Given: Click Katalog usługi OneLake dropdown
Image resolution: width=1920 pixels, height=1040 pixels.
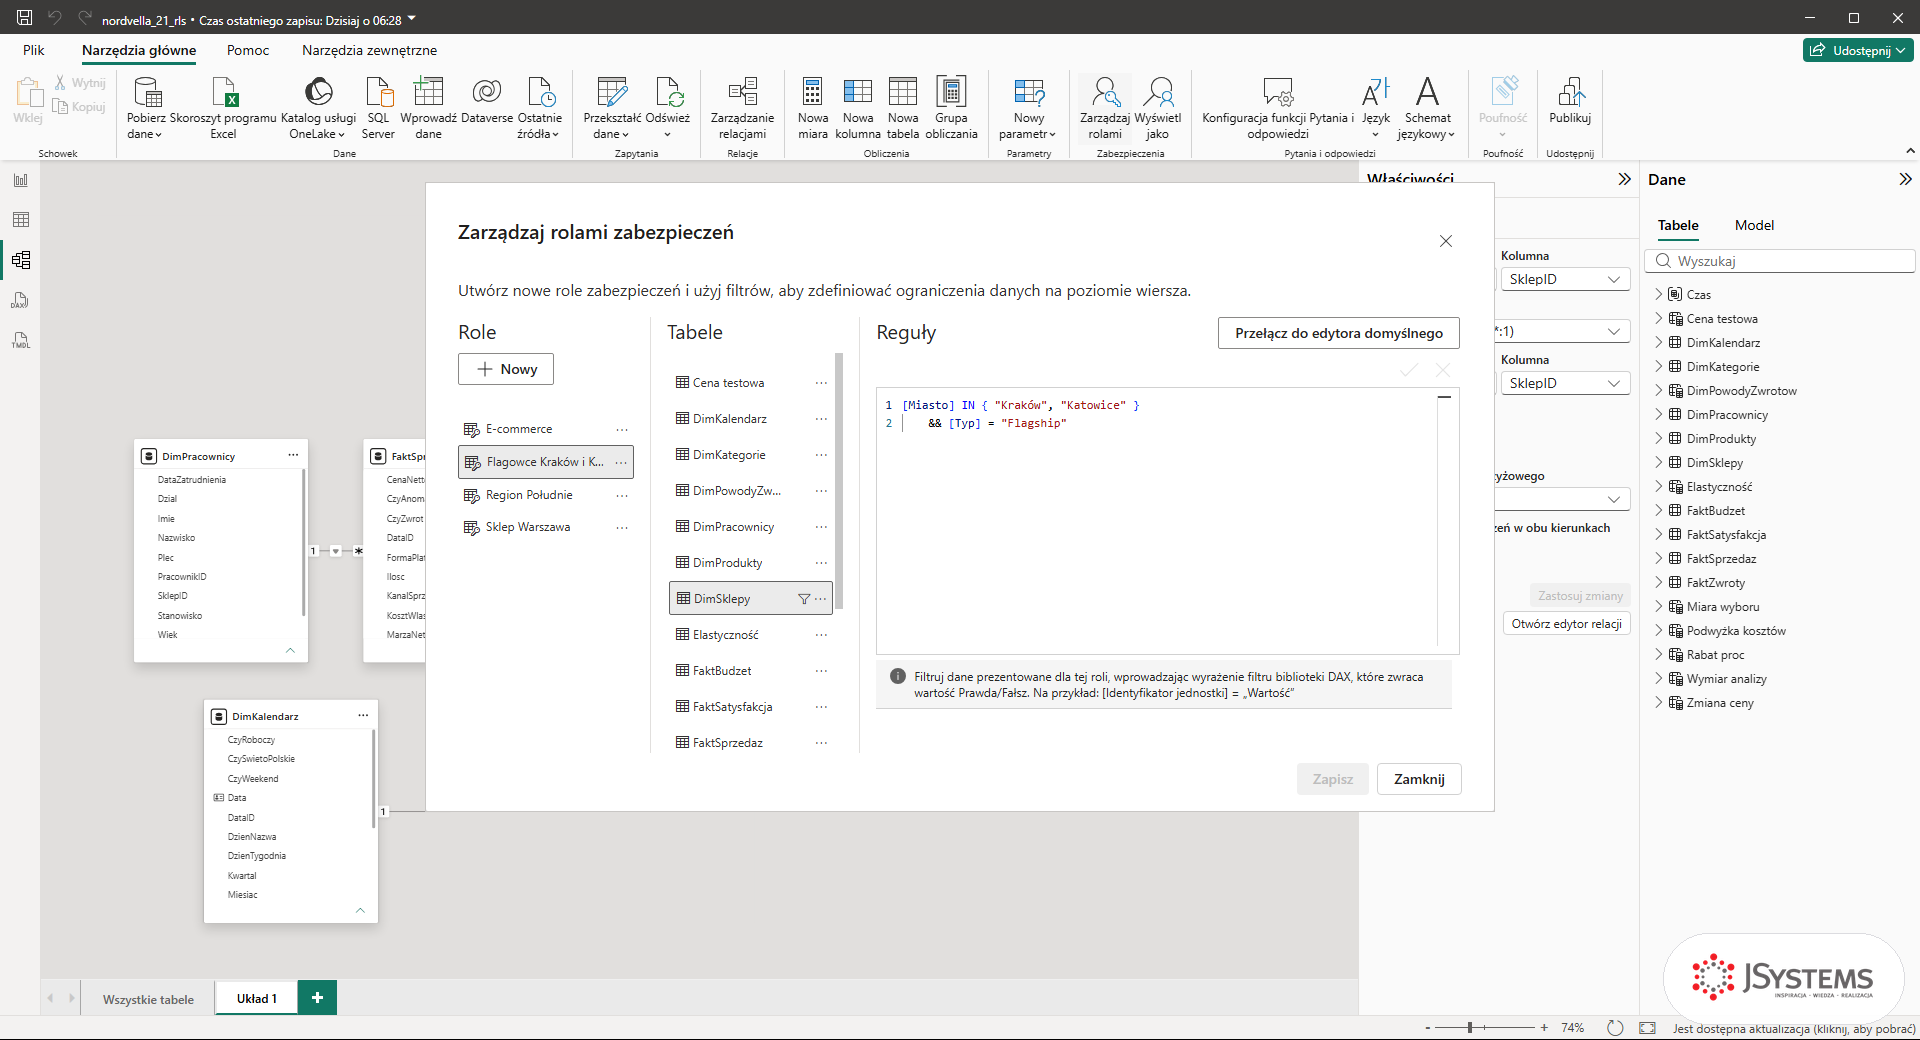Looking at the screenshot, I should 318,108.
